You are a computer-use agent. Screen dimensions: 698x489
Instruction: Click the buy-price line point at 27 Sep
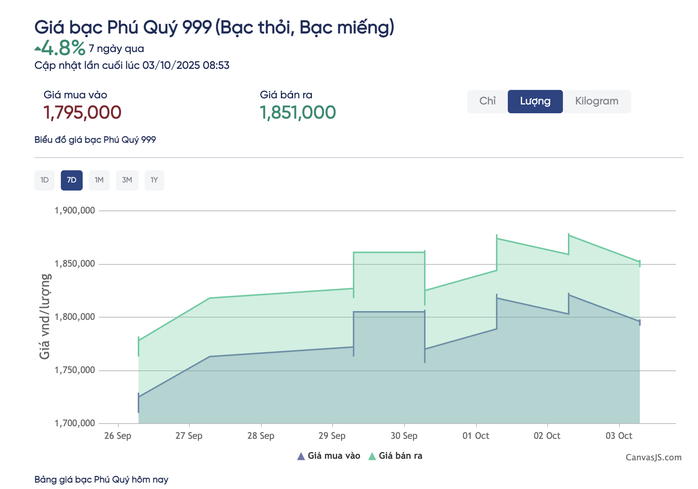click(208, 356)
